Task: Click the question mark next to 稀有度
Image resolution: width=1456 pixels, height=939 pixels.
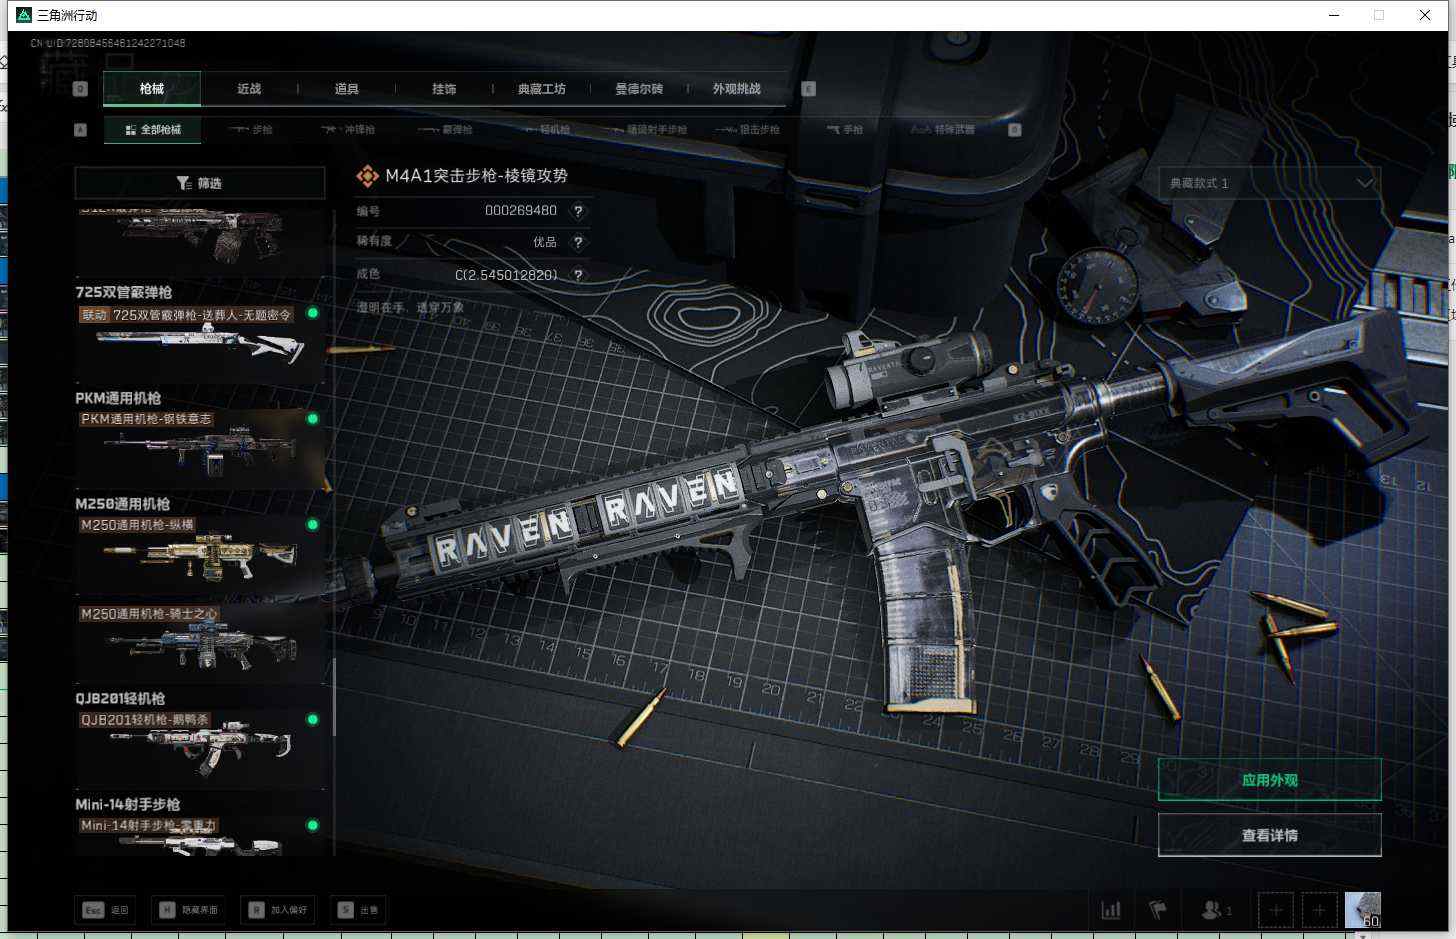Action: (x=578, y=242)
